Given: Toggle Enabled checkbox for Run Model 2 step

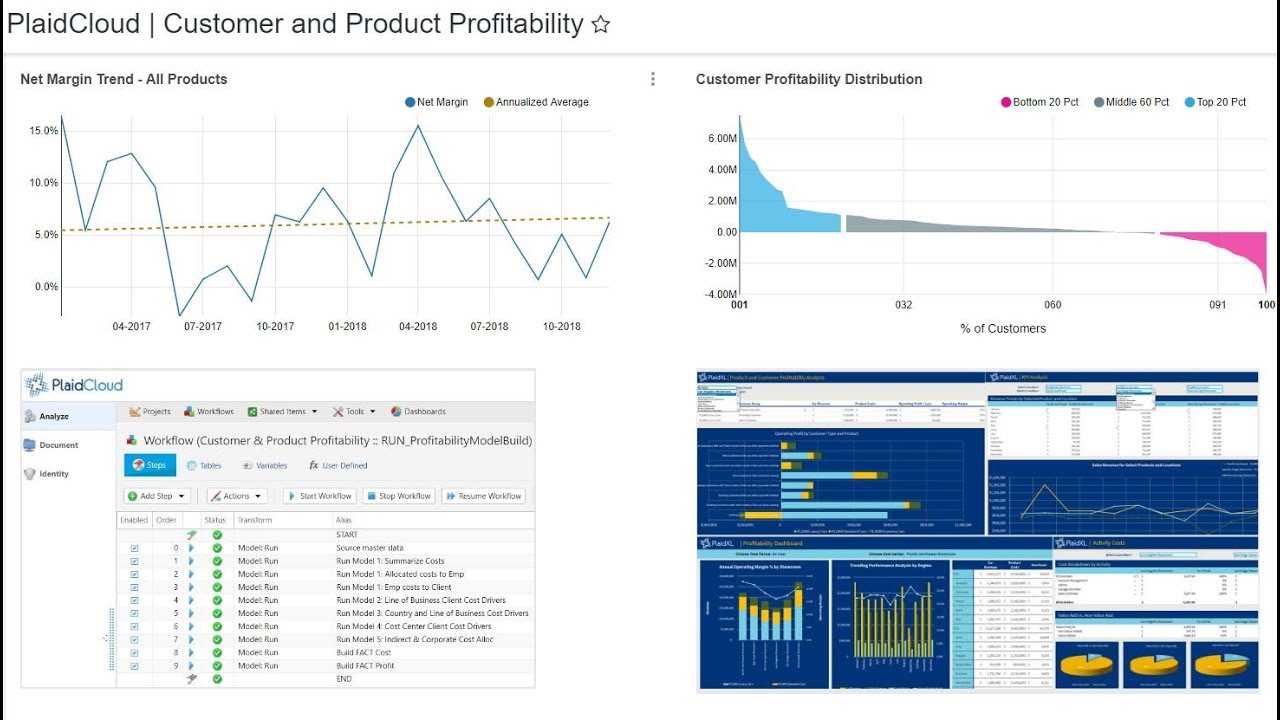Looking at the screenshot, I should [134, 600].
